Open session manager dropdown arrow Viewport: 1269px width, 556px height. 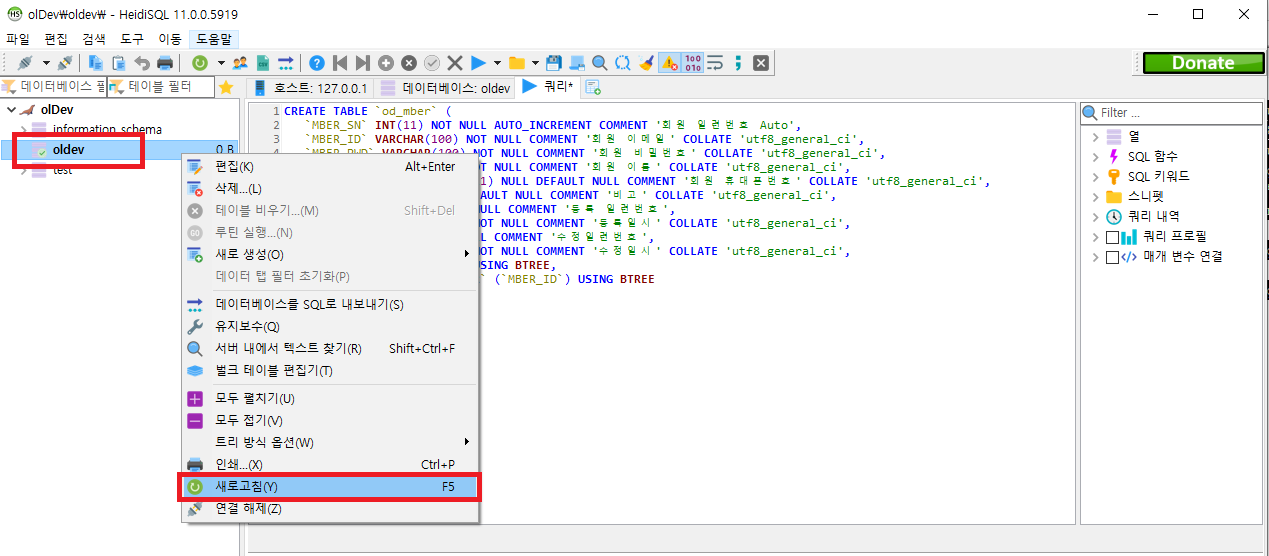click(x=46, y=62)
